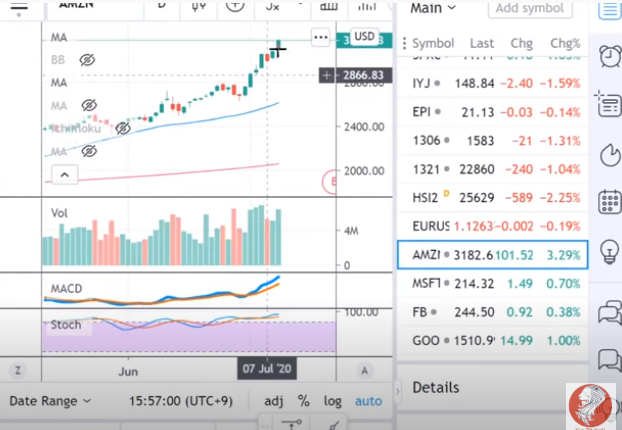This screenshot has width=622, height=430.
Task: Toggle auto scale mode
Action: coord(368,401)
